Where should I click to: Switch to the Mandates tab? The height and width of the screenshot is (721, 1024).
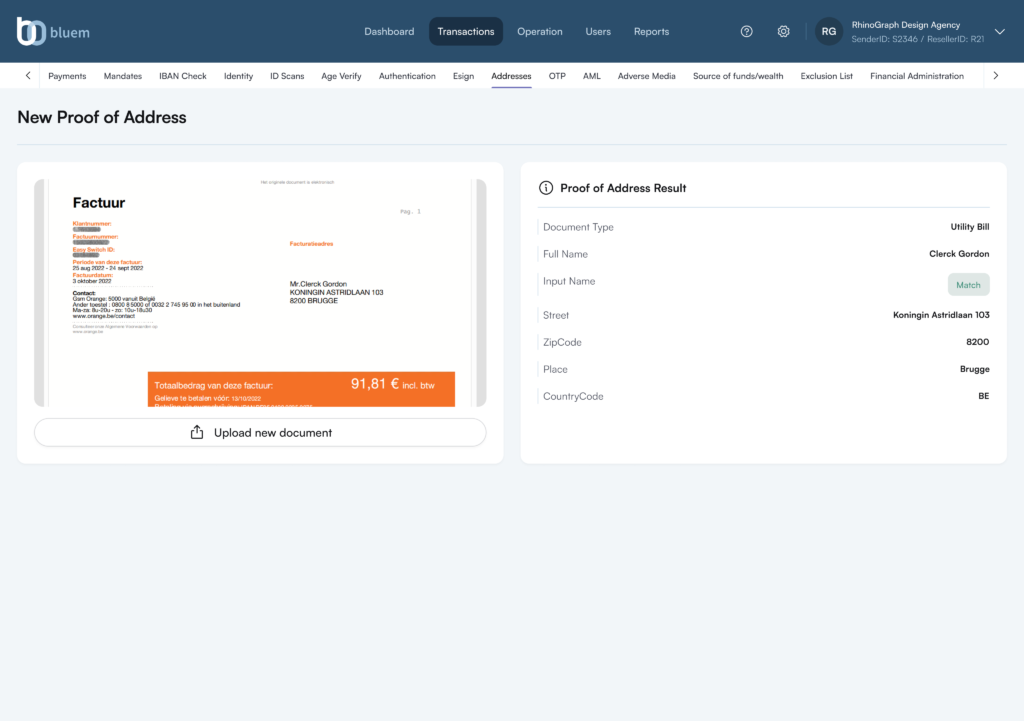click(123, 76)
